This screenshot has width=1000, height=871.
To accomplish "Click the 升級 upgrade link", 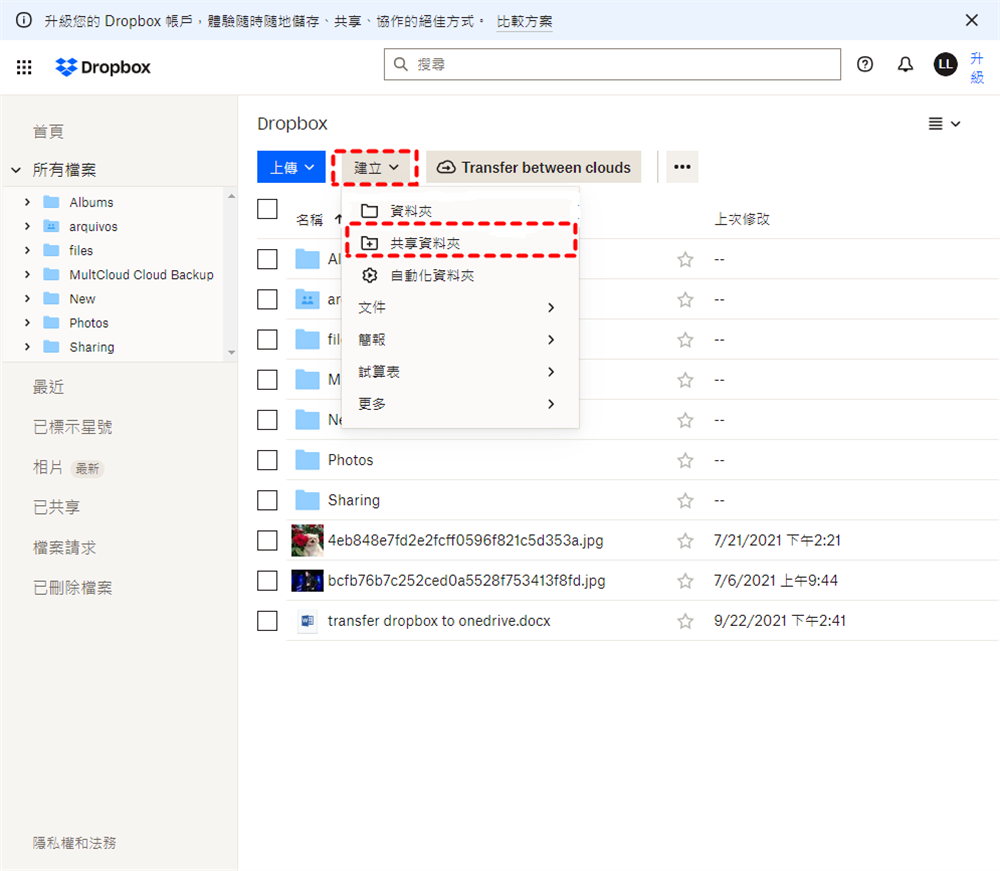I will pos(977,68).
